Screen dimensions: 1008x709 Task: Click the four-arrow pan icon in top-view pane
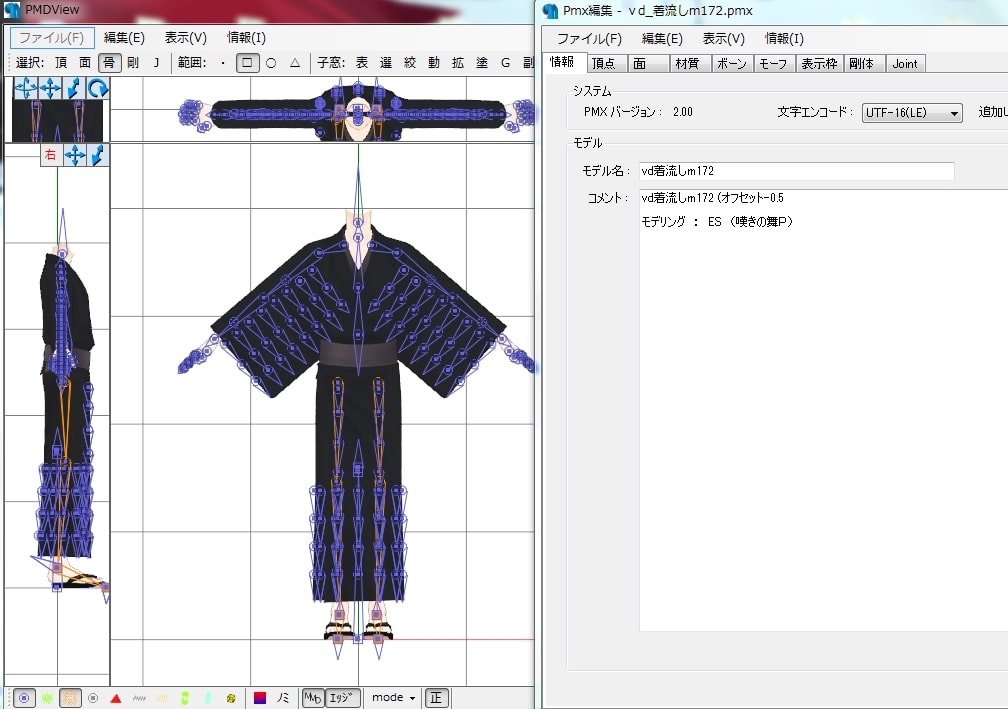tap(50, 88)
